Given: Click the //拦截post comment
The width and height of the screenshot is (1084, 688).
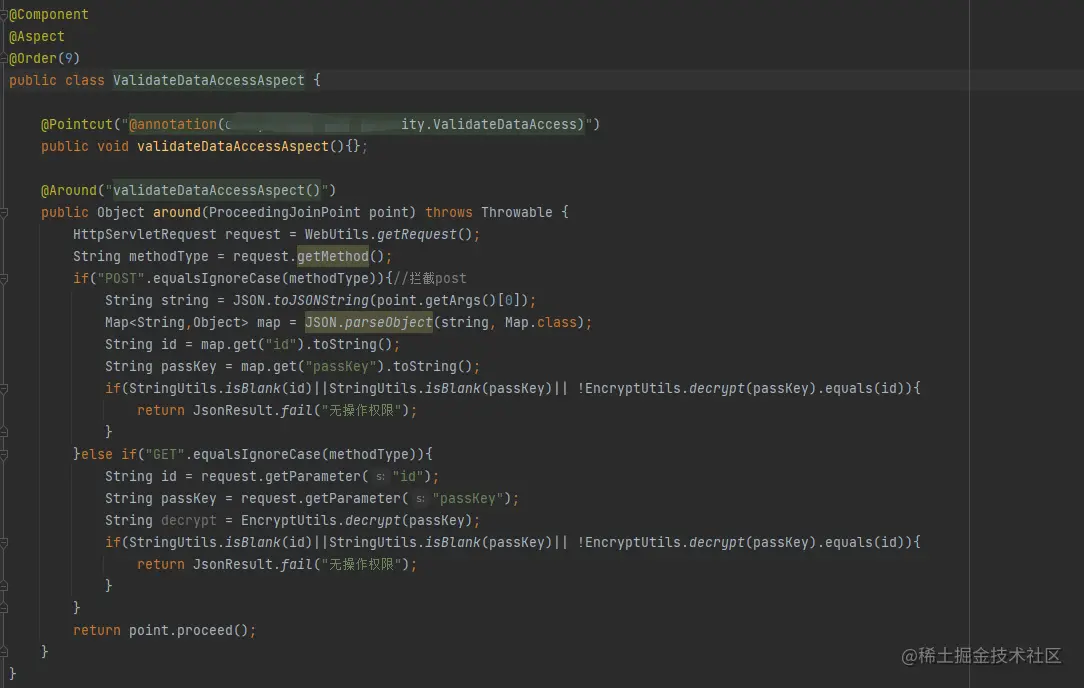Looking at the screenshot, I should click(429, 279).
